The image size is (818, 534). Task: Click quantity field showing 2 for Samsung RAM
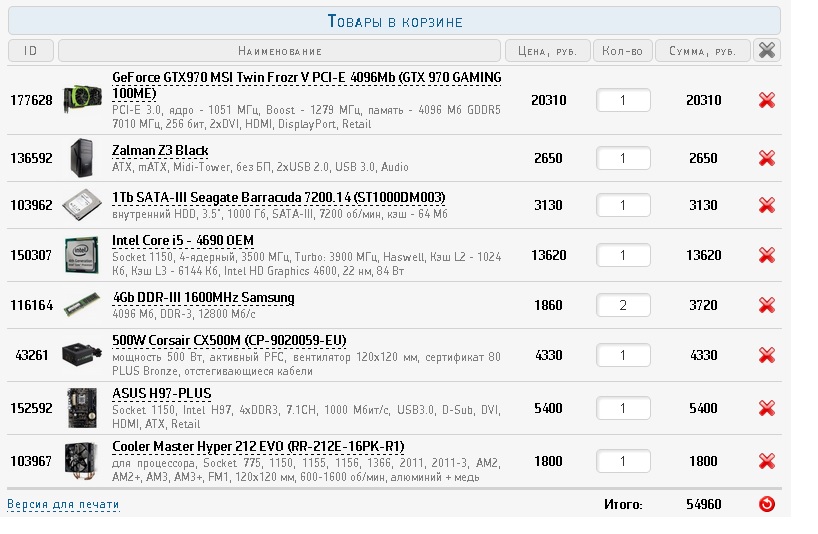[x=623, y=305]
